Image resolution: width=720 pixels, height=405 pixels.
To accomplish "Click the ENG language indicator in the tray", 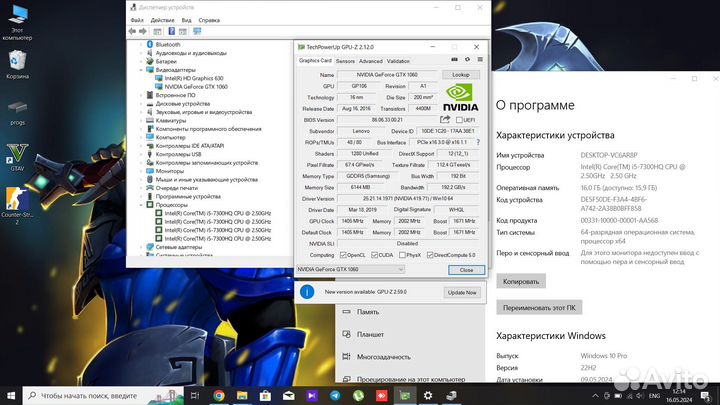I will [654, 395].
